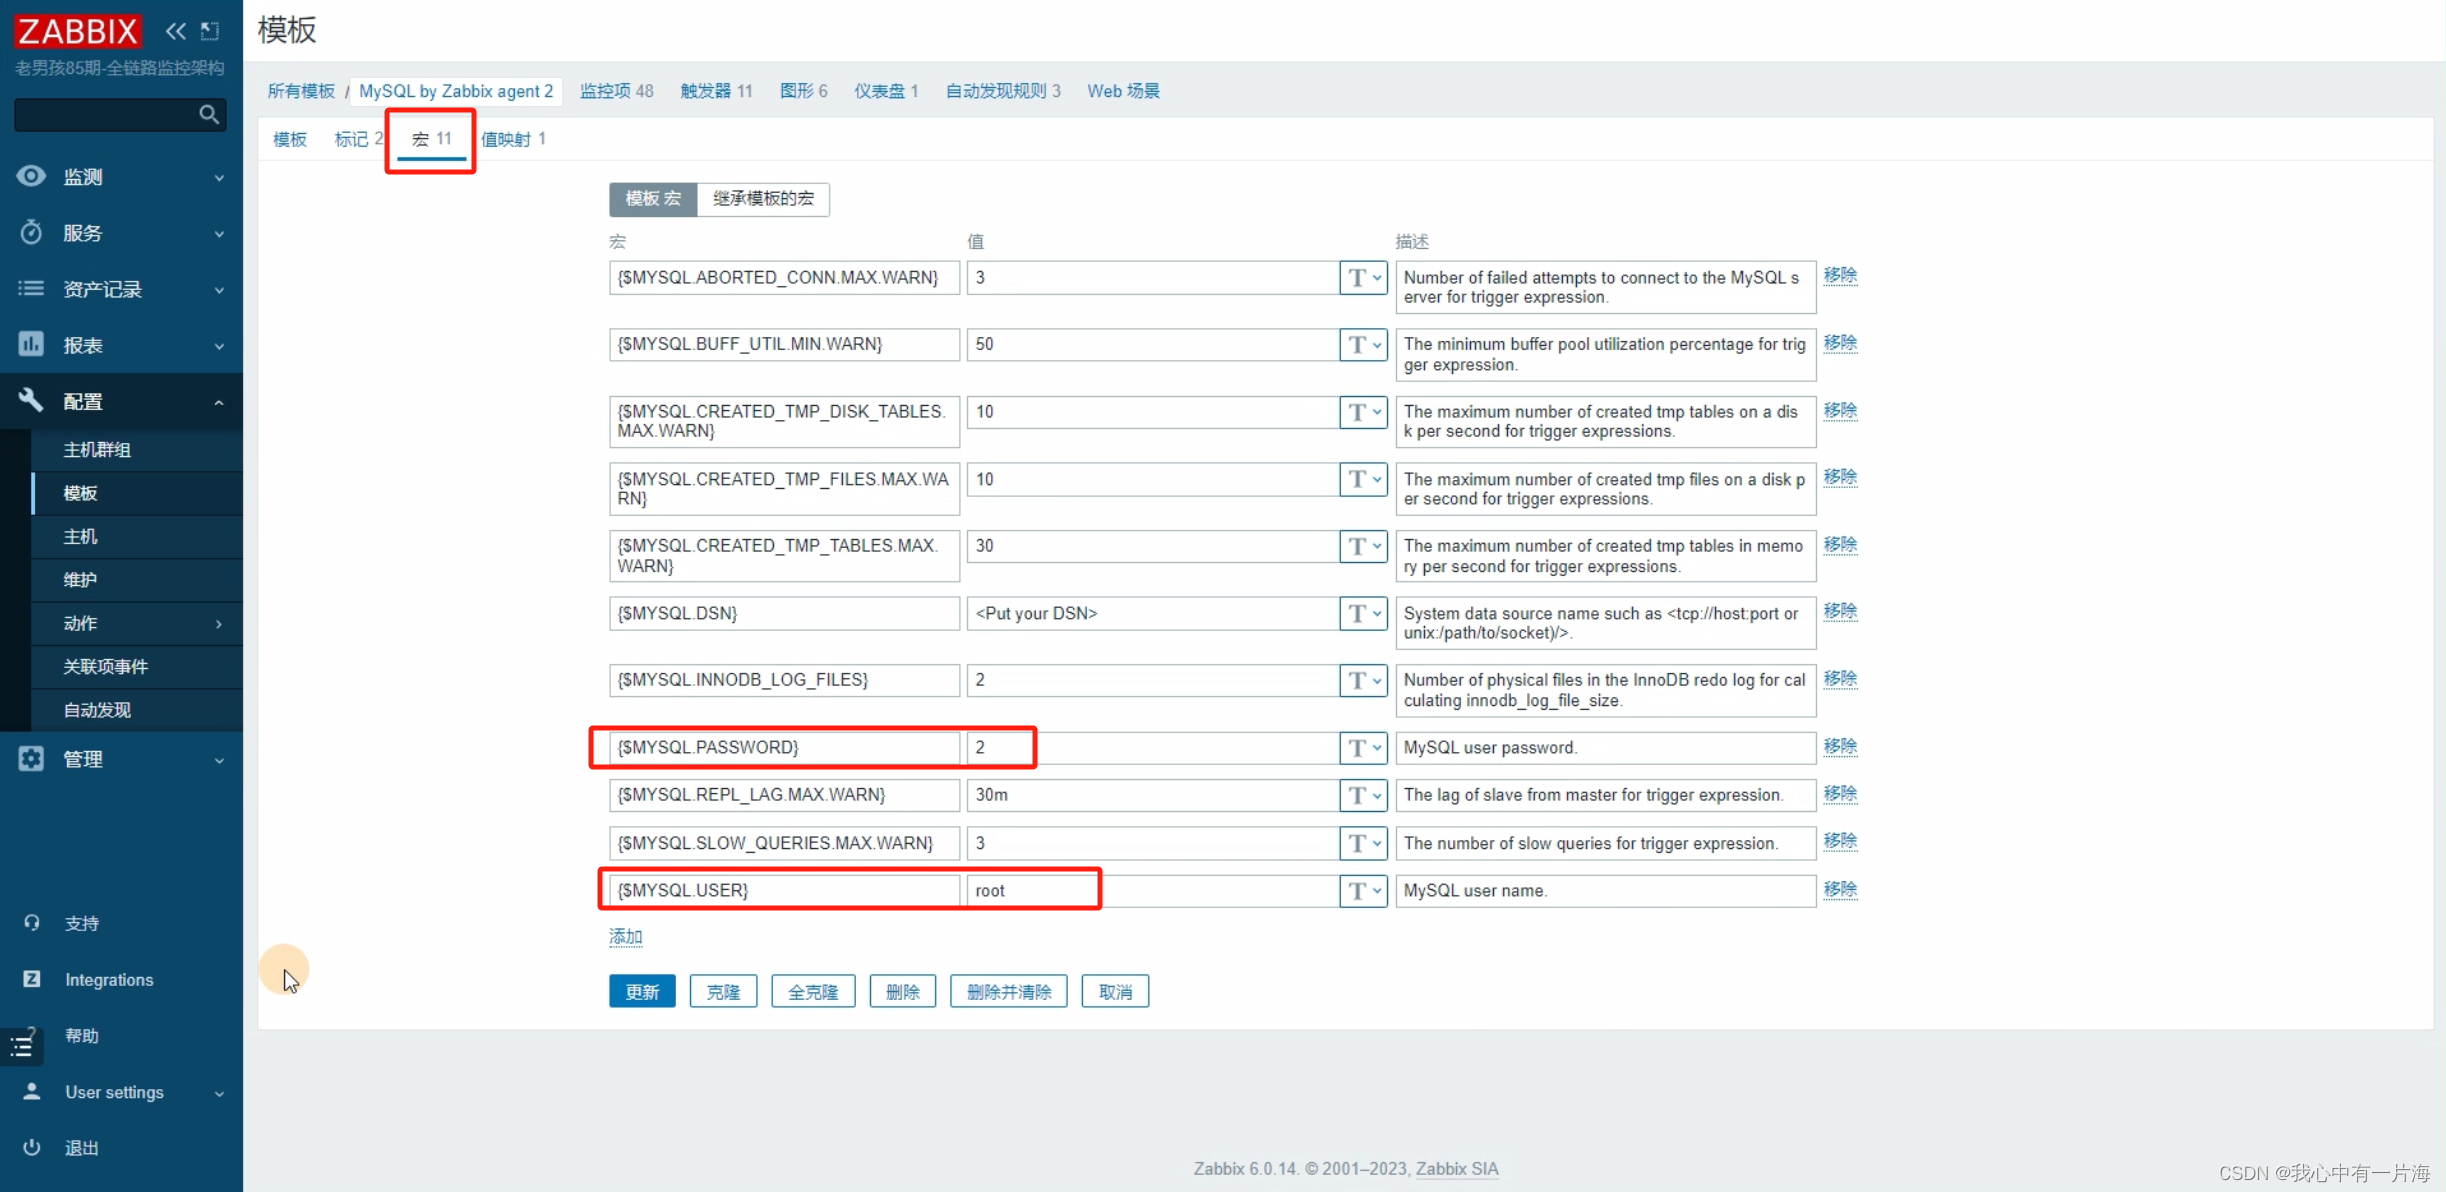Image resolution: width=2446 pixels, height=1192 pixels.
Task: Open 仪表盘 1 dashboards
Action: coord(886,91)
